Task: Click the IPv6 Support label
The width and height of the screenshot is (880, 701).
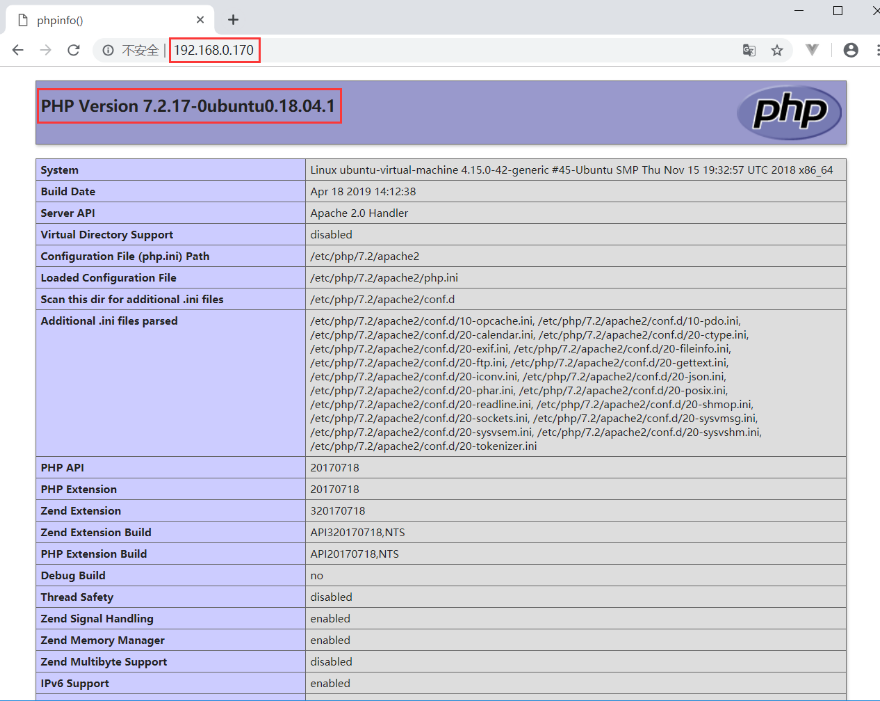Action: (x=75, y=684)
